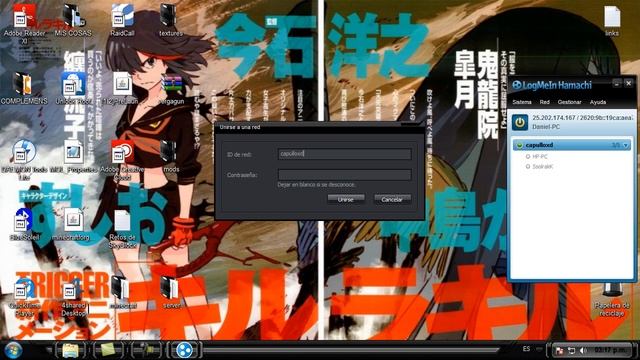Open the Papelera de reciclaje icon
The height and width of the screenshot is (360, 640).
(611, 300)
